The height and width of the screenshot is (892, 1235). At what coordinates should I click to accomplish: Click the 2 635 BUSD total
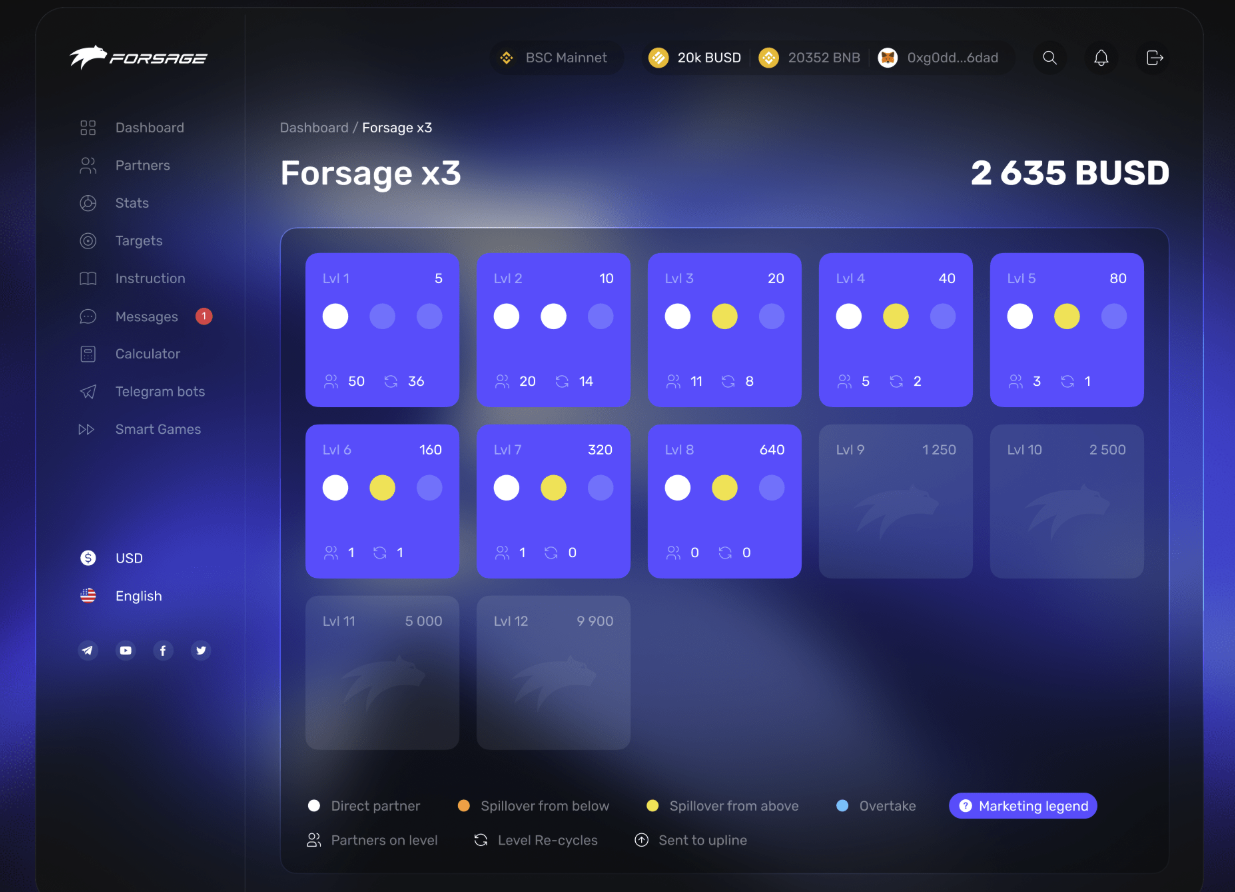click(x=1070, y=173)
